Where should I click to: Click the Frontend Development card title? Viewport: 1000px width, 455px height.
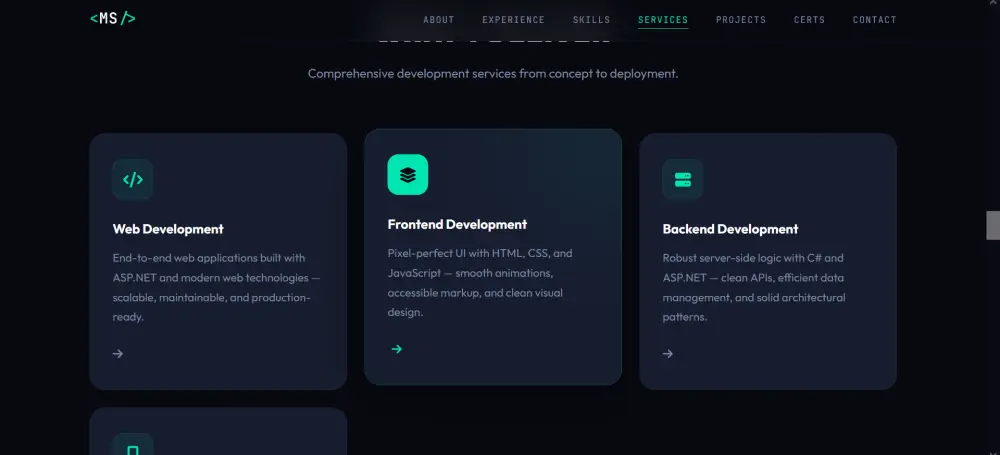pyautogui.click(x=457, y=225)
